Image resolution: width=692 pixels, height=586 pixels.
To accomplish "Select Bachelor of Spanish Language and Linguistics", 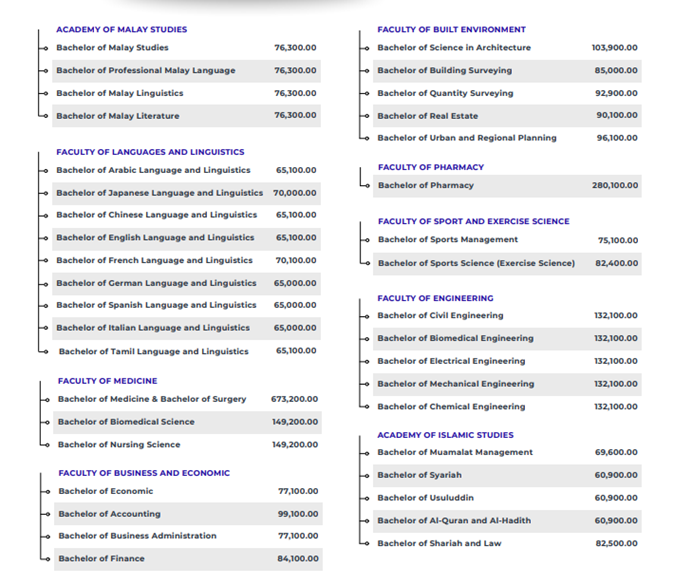I will click(x=156, y=305).
